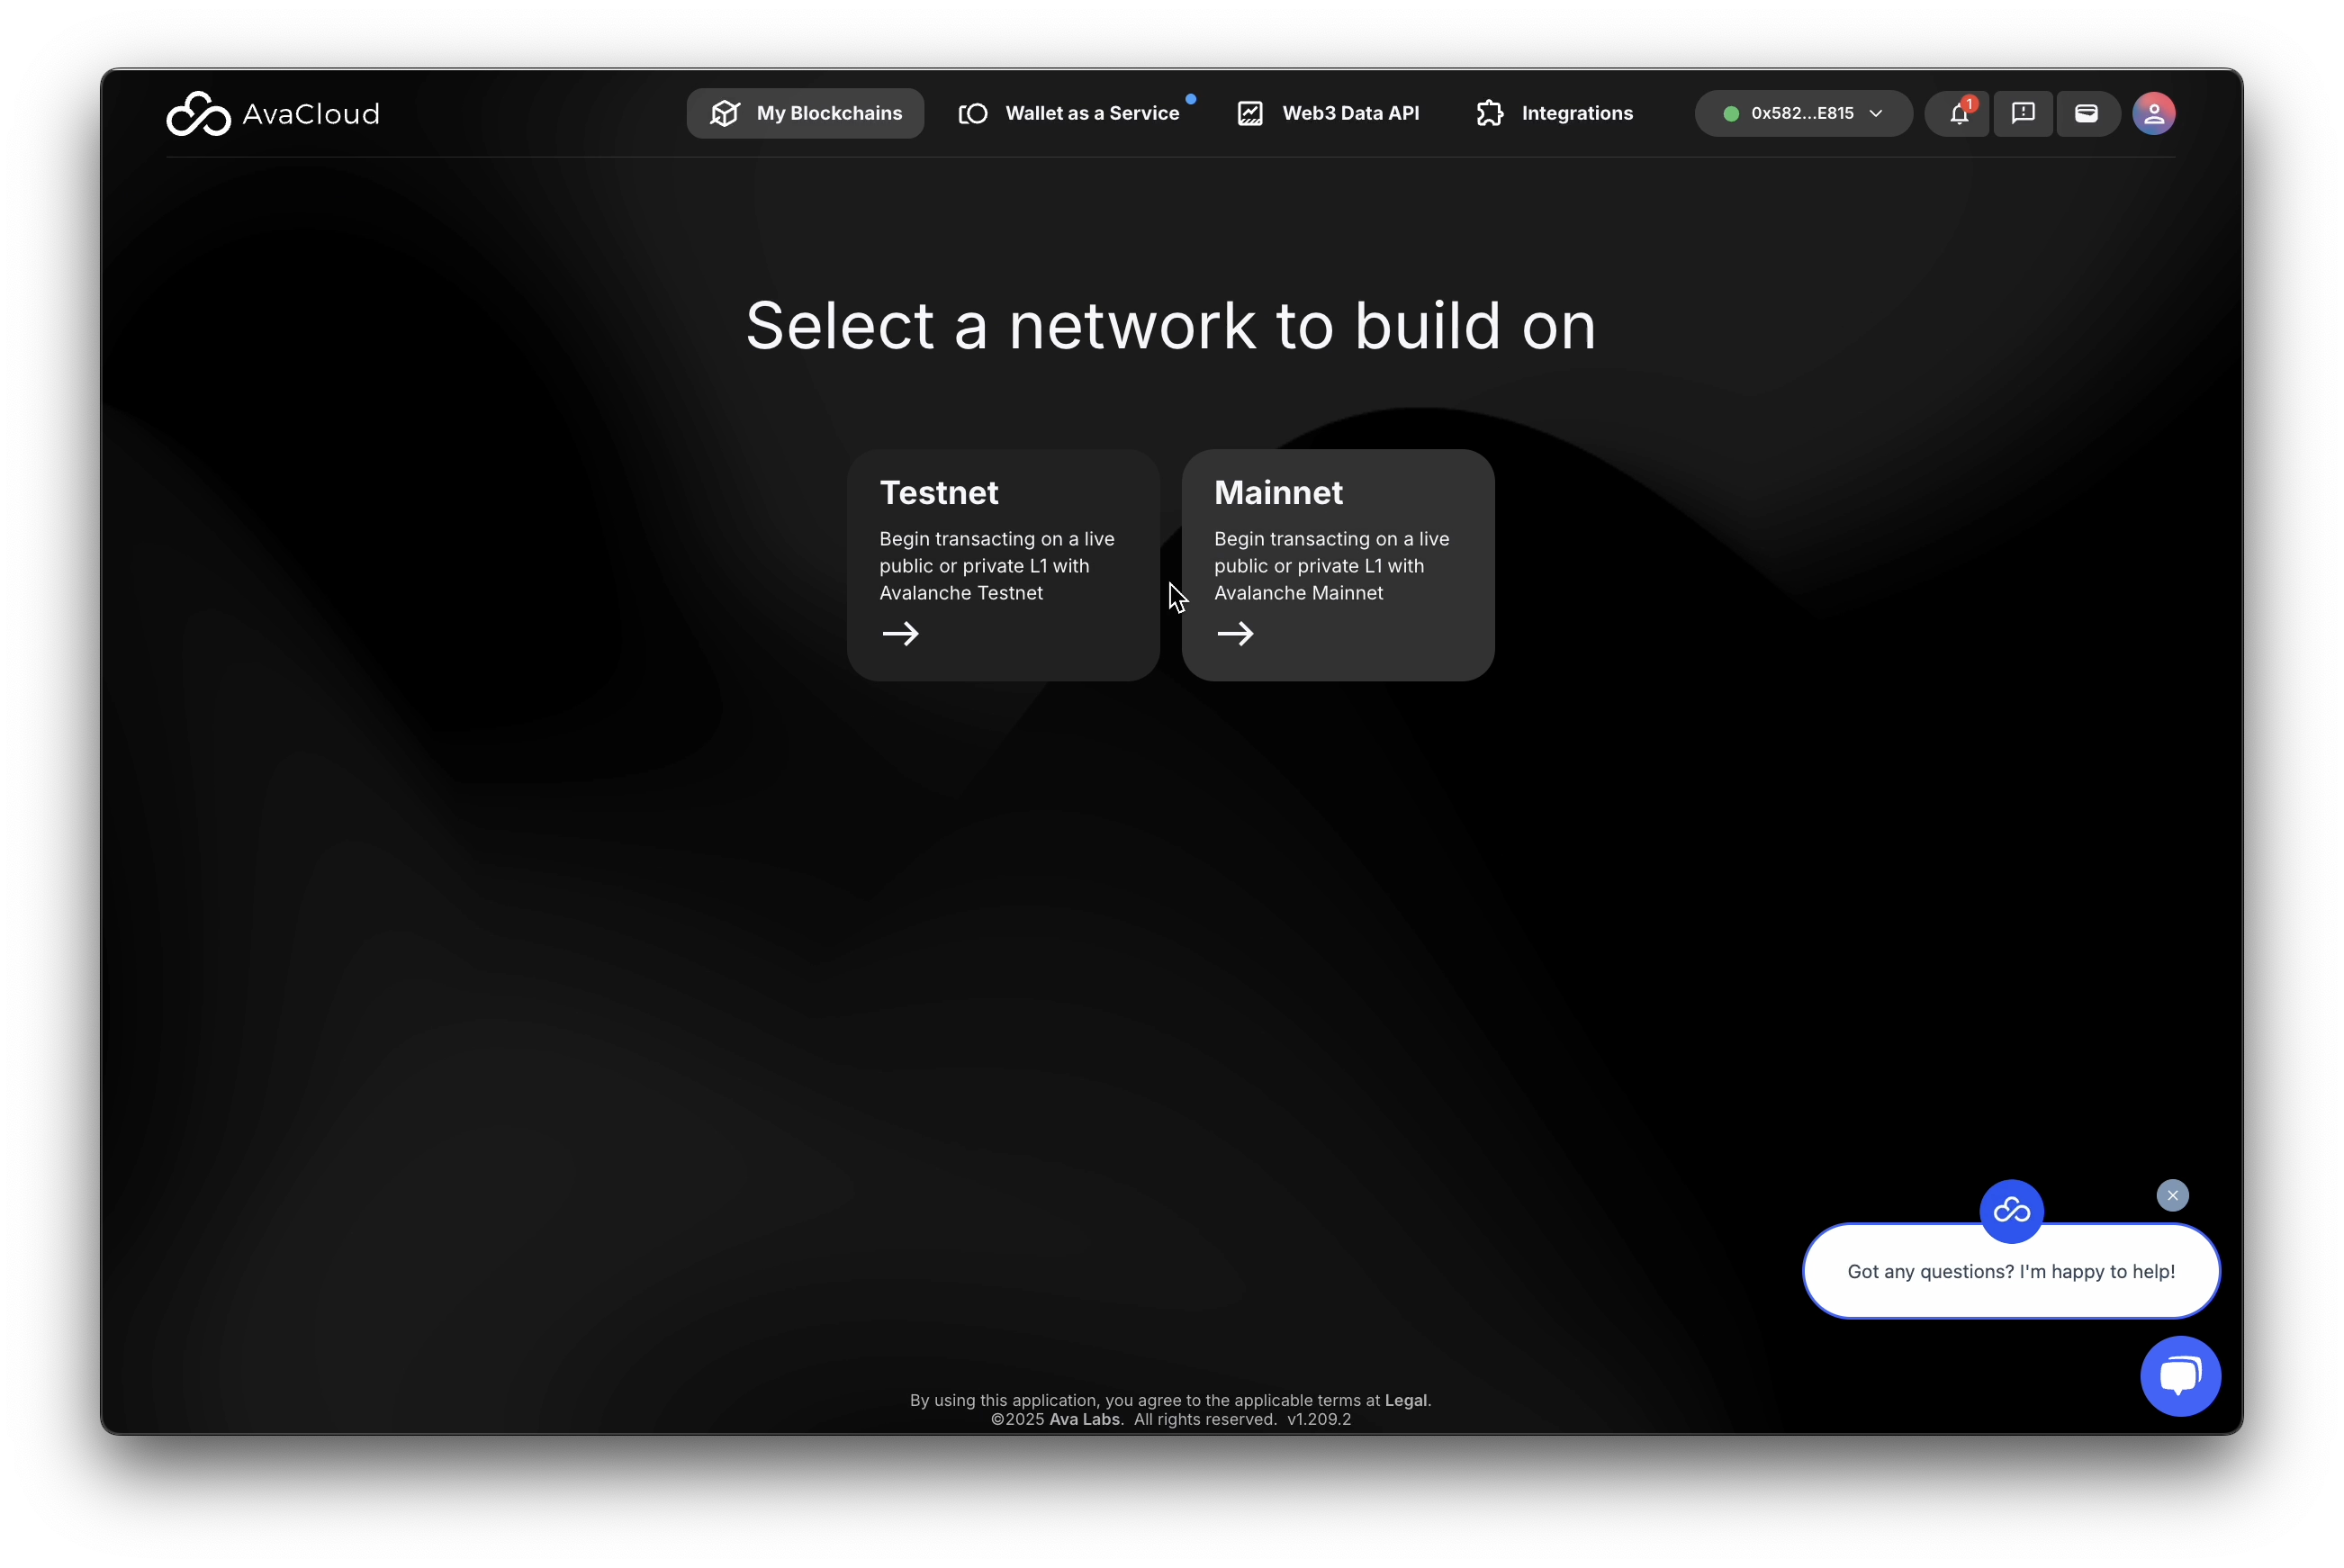The width and height of the screenshot is (2344, 1568).
Task: Go to Wallet as a Service
Action: (x=1071, y=114)
